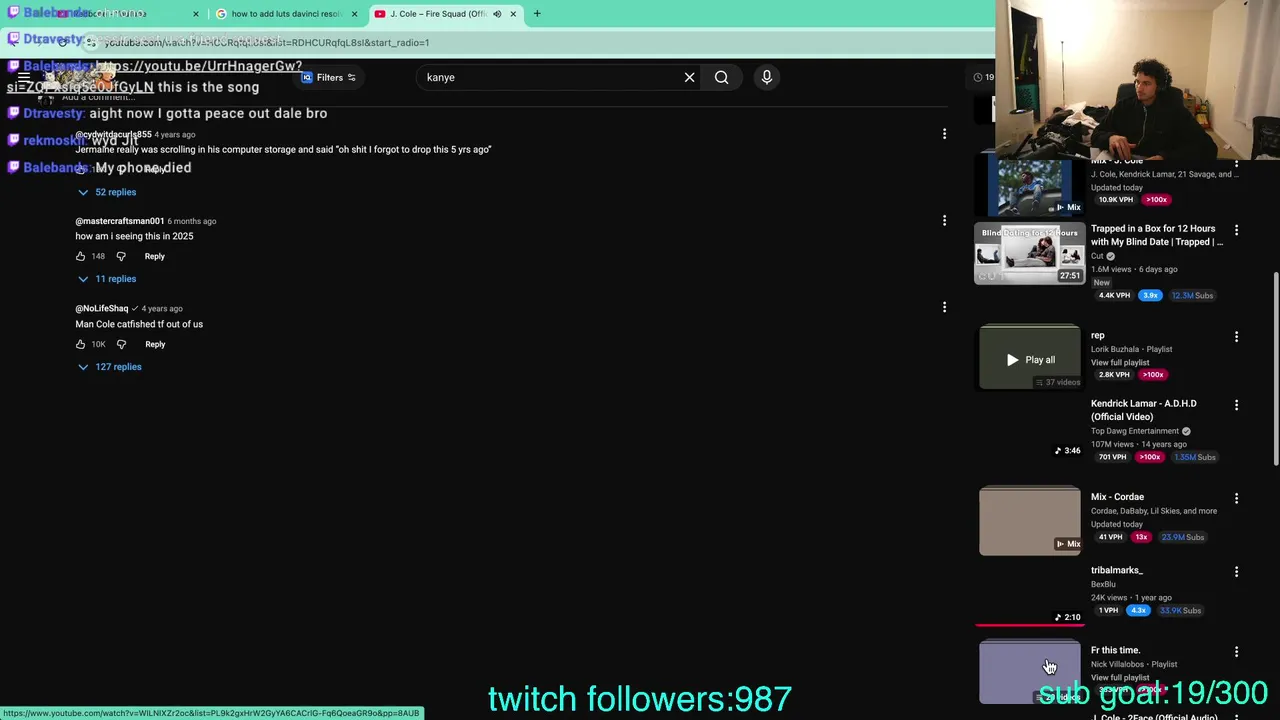Open the tribalmarks_ video title
Viewport: 1280px width, 720px height.
[1116, 570]
